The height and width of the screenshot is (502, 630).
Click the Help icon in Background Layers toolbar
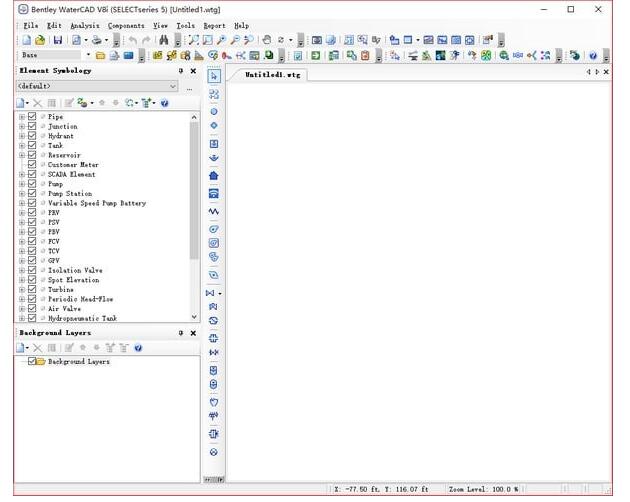(138, 347)
